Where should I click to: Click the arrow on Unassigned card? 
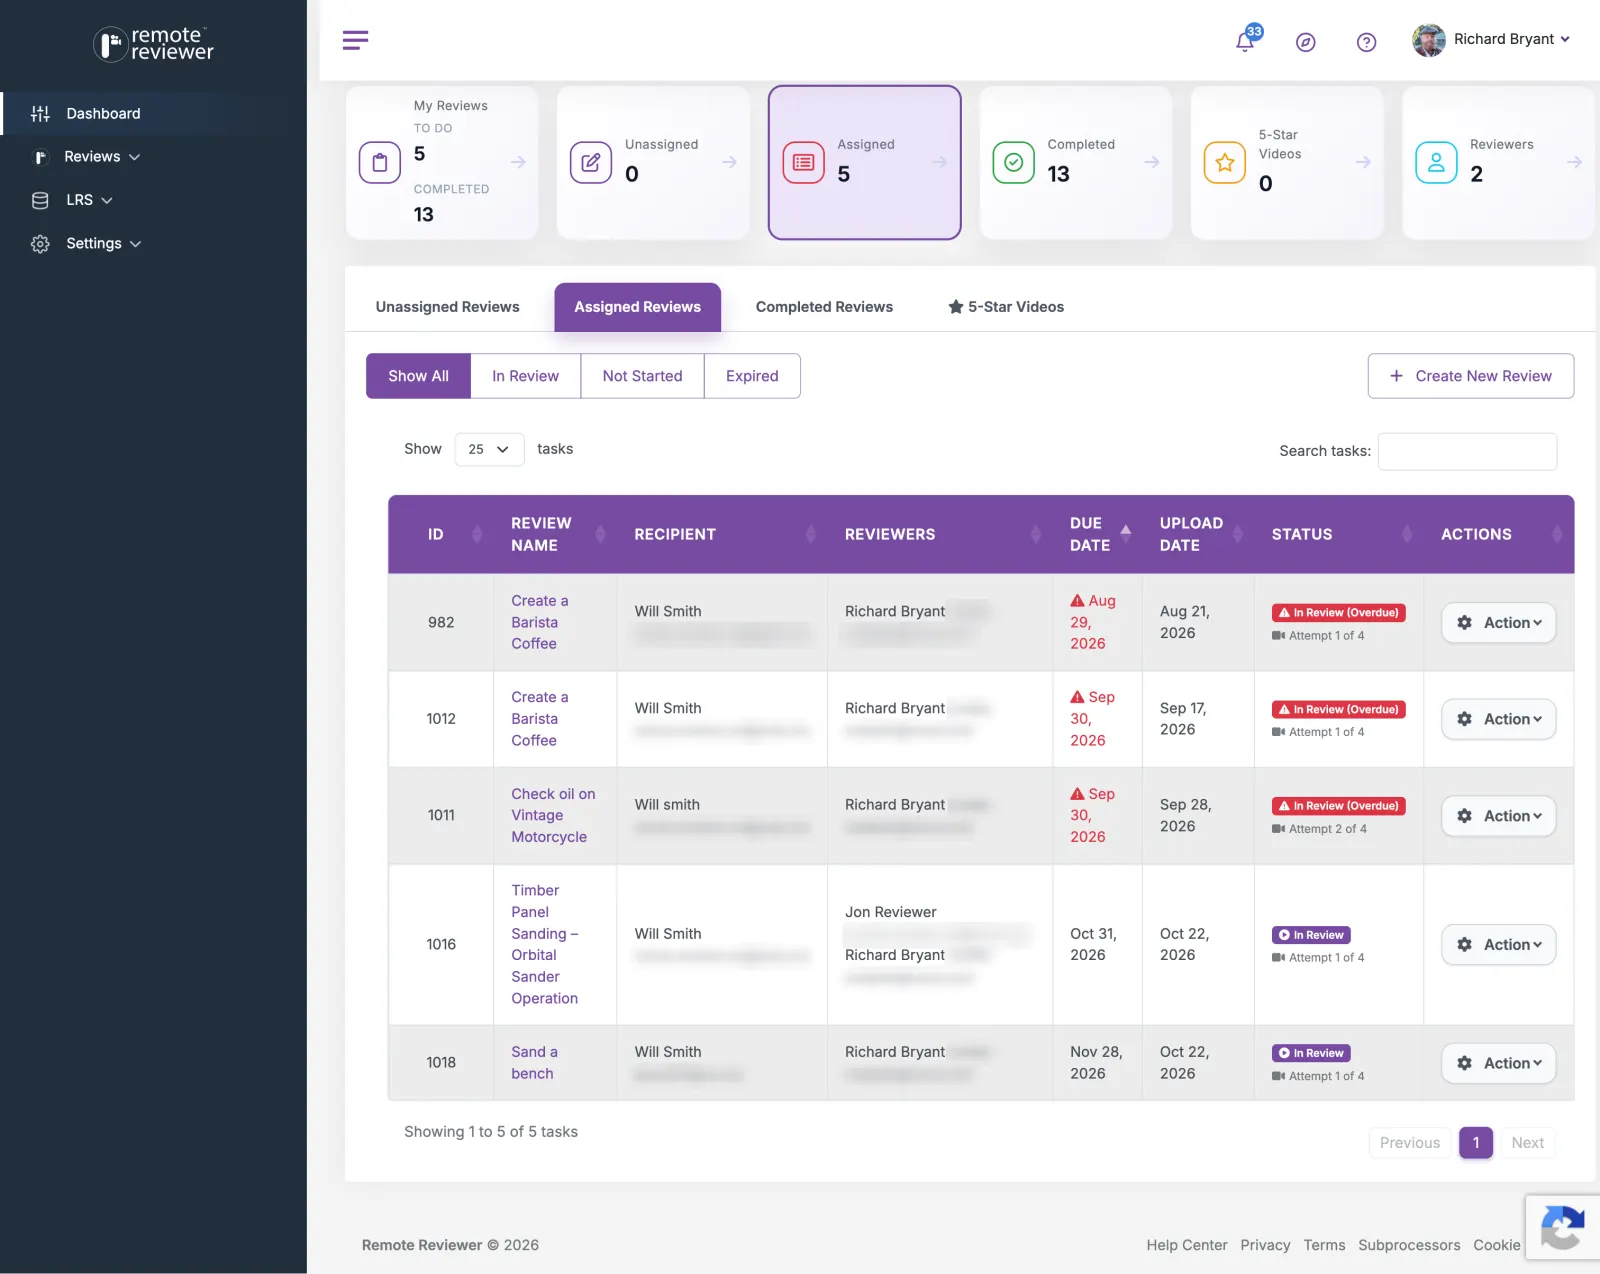[729, 162]
